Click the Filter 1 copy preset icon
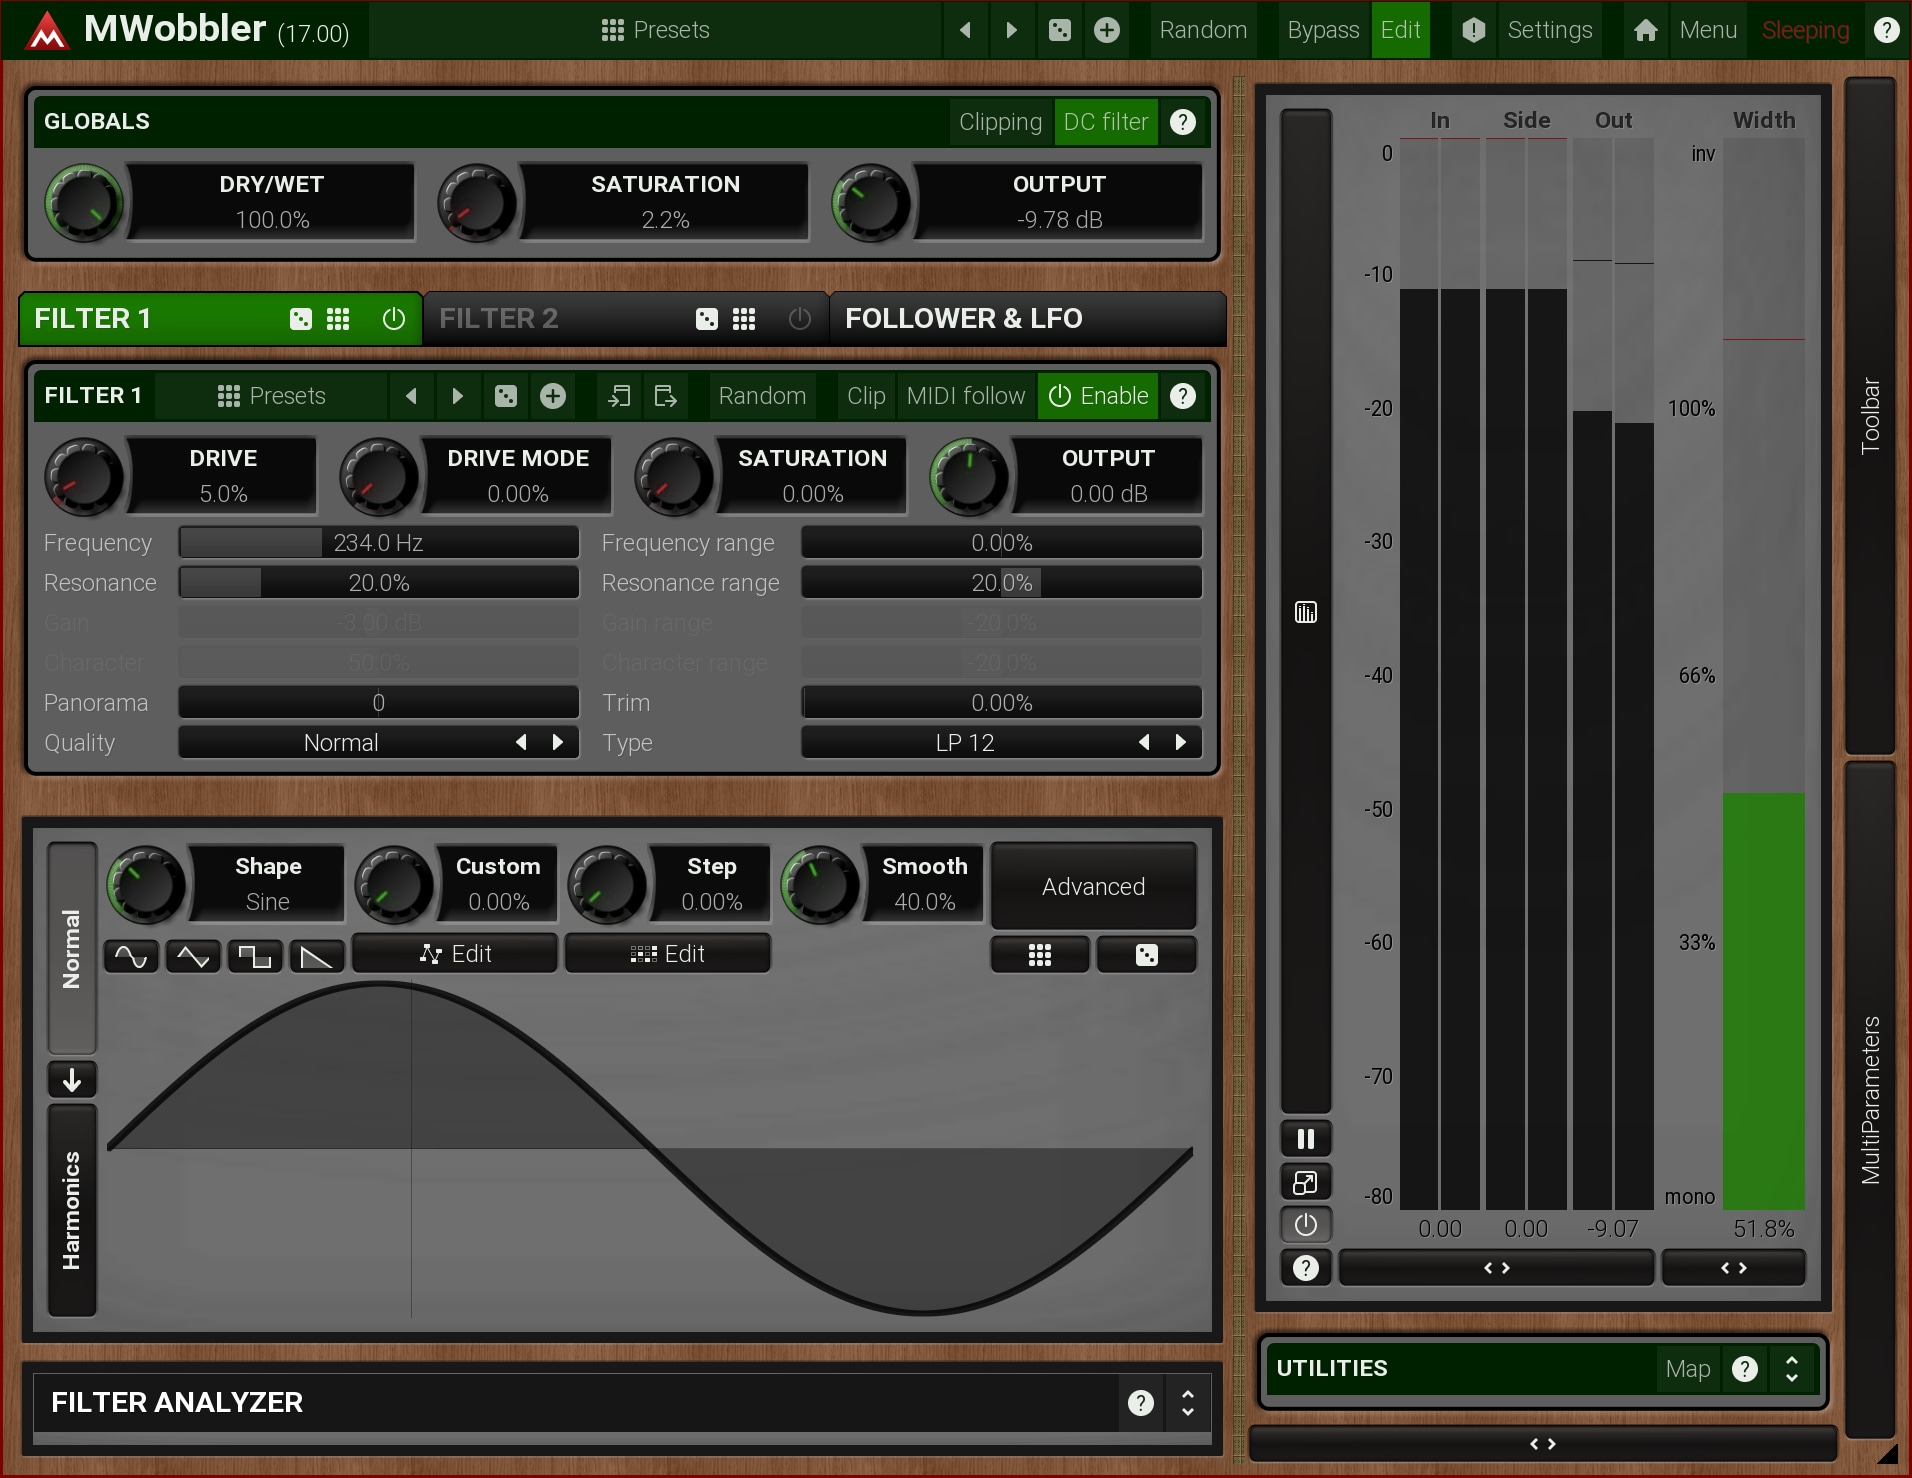 [x=619, y=396]
